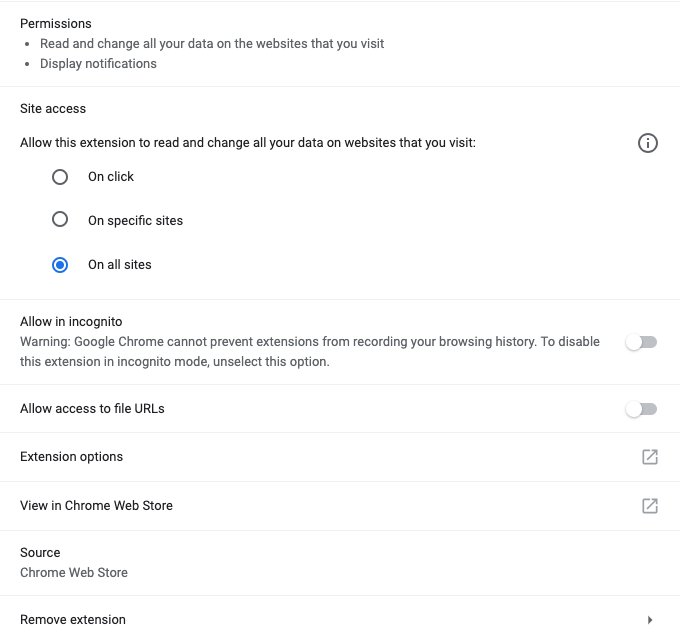Viewport: 680px width, 636px height.
Task: Click the Permissions section heading
Action: 55,24
